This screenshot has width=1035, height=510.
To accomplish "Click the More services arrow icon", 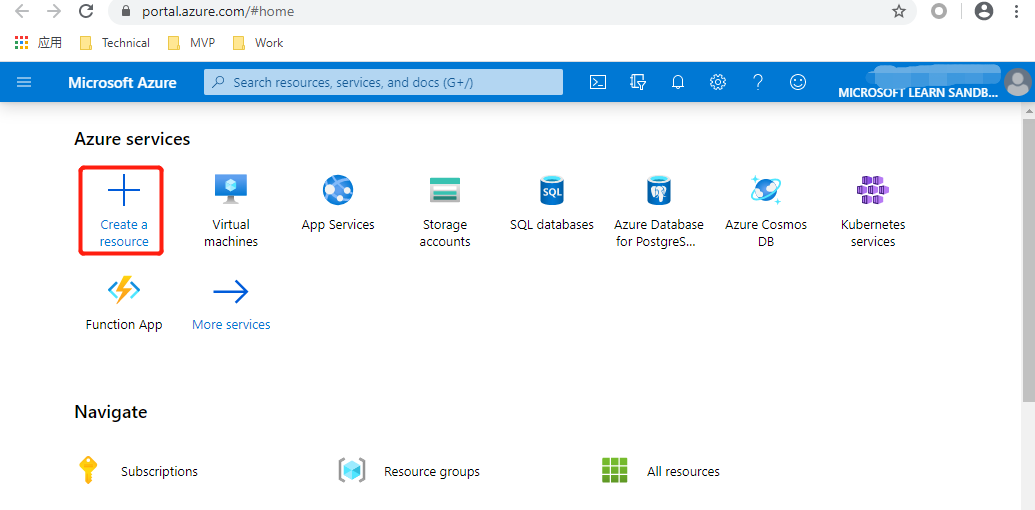I will tap(230, 291).
